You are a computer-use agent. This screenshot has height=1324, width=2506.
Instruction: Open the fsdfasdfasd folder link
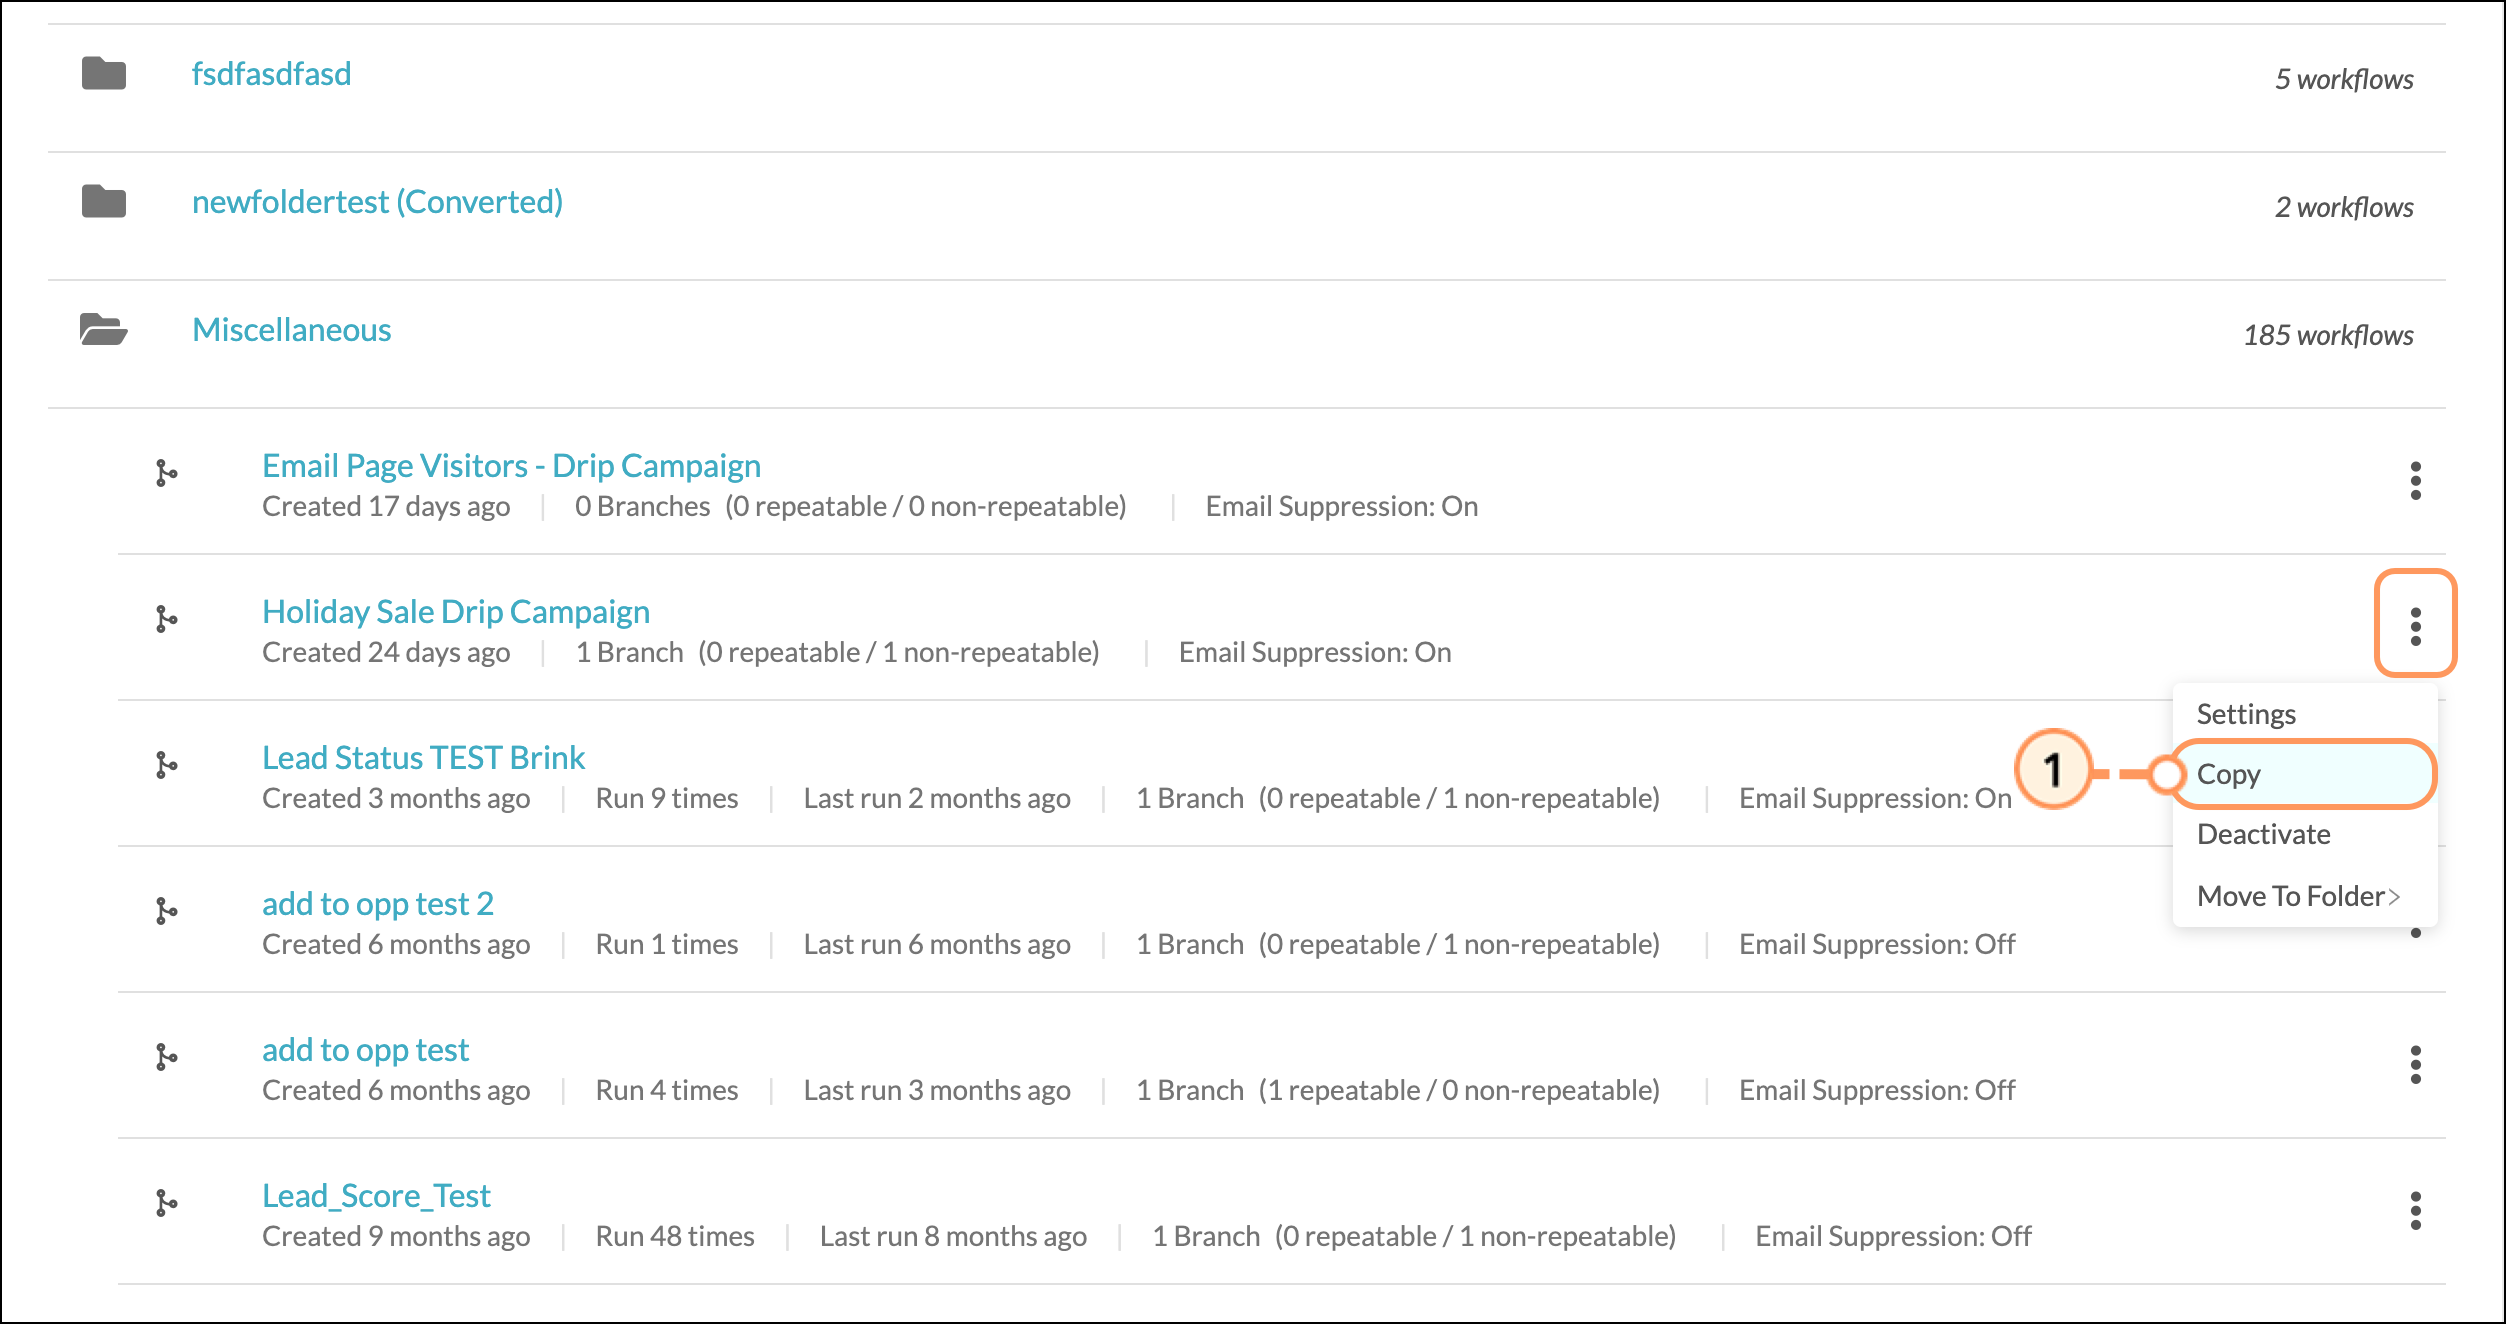271,74
